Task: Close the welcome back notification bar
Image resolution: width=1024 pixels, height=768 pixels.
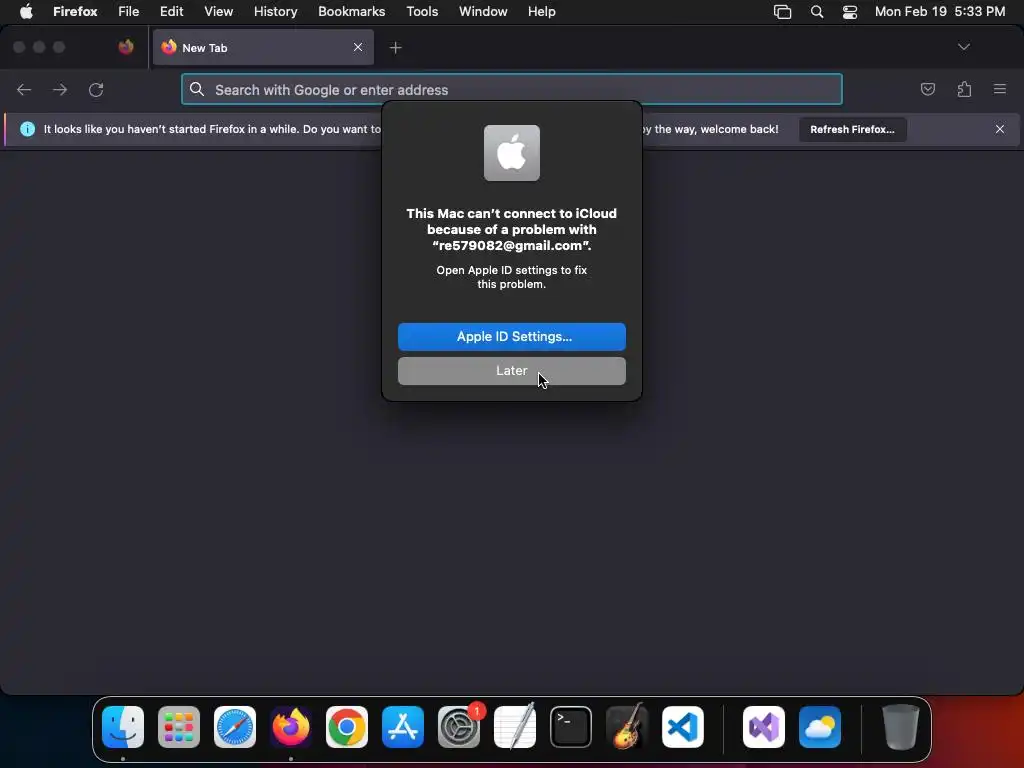Action: point(999,129)
